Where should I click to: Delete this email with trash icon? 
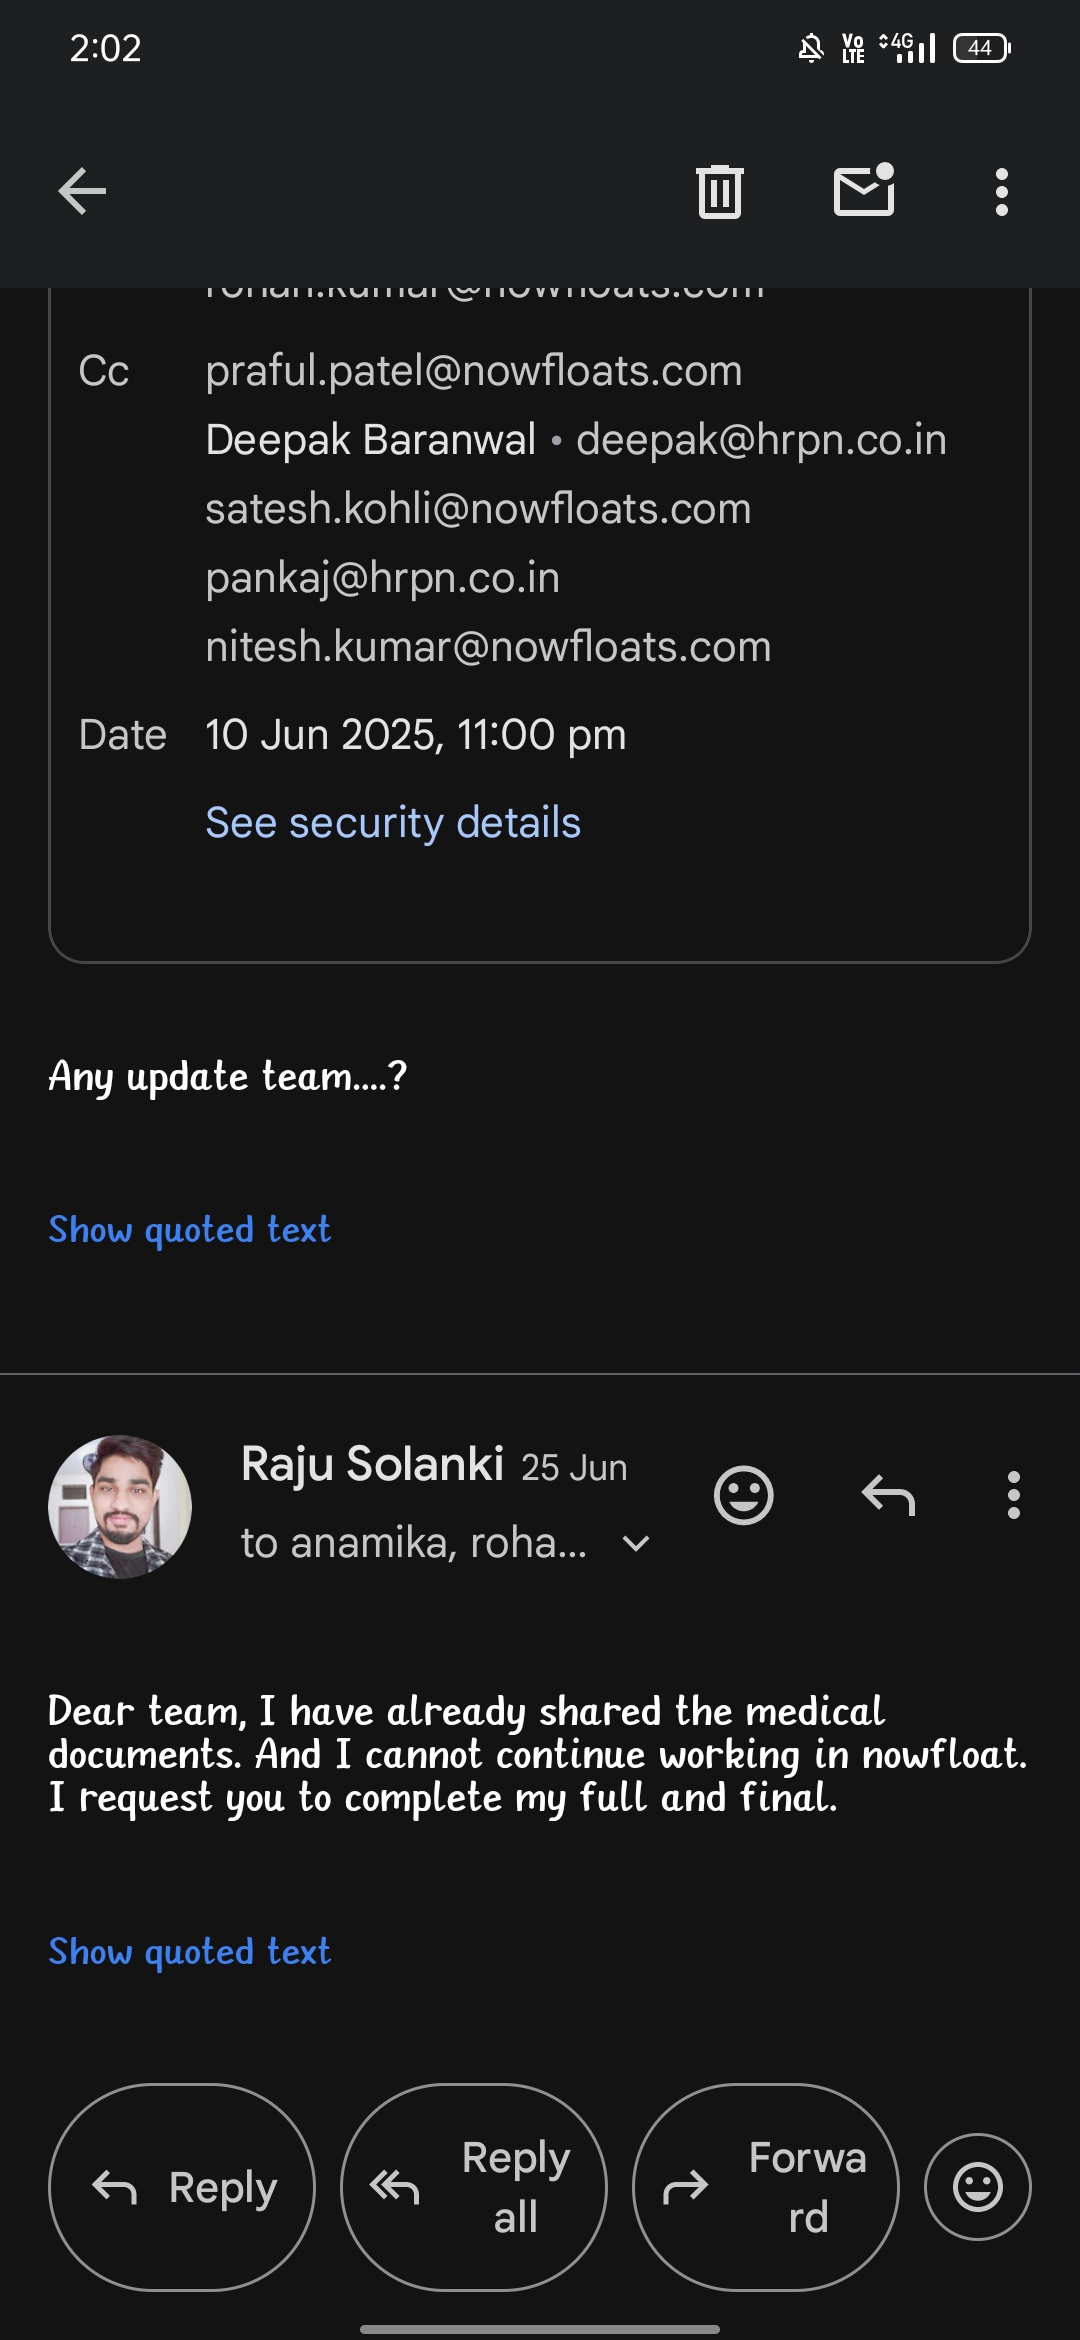click(x=719, y=191)
